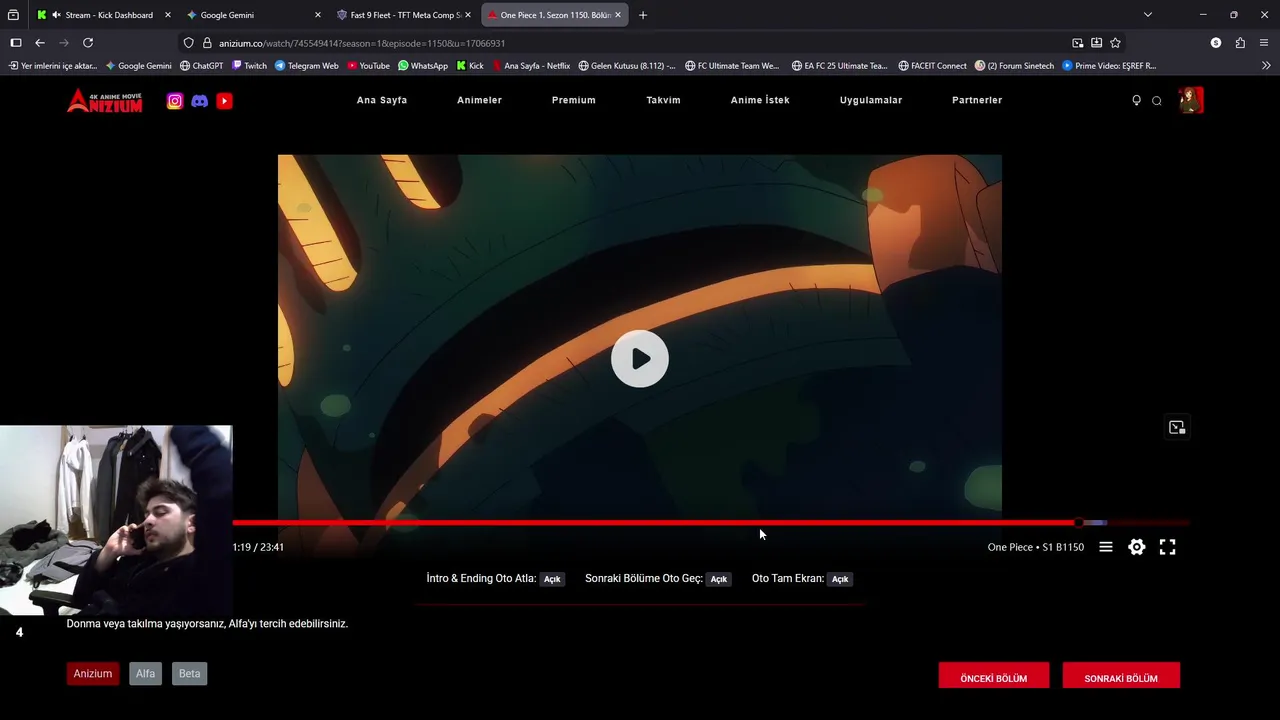Image resolution: width=1280 pixels, height=720 pixels.
Task: Open Forum Sinetech bookmark
Action: pyautogui.click(x=1014, y=66)
